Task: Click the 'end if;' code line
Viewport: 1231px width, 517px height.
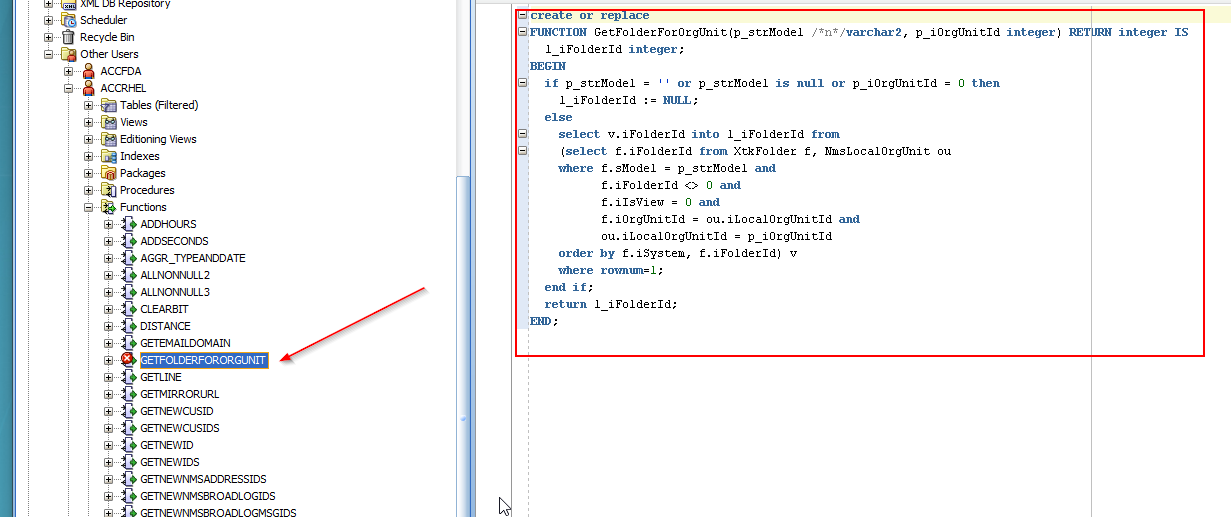Action: 569,287
